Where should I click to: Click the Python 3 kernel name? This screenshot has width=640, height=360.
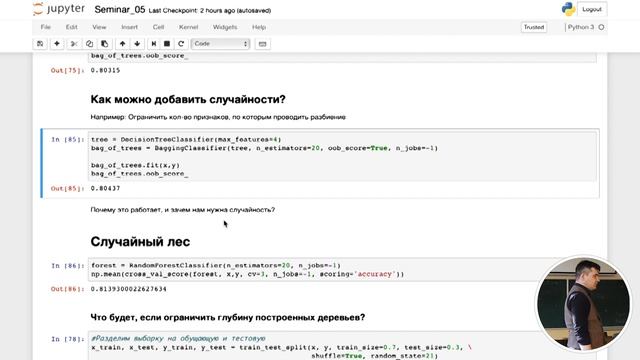pos(581,27)
